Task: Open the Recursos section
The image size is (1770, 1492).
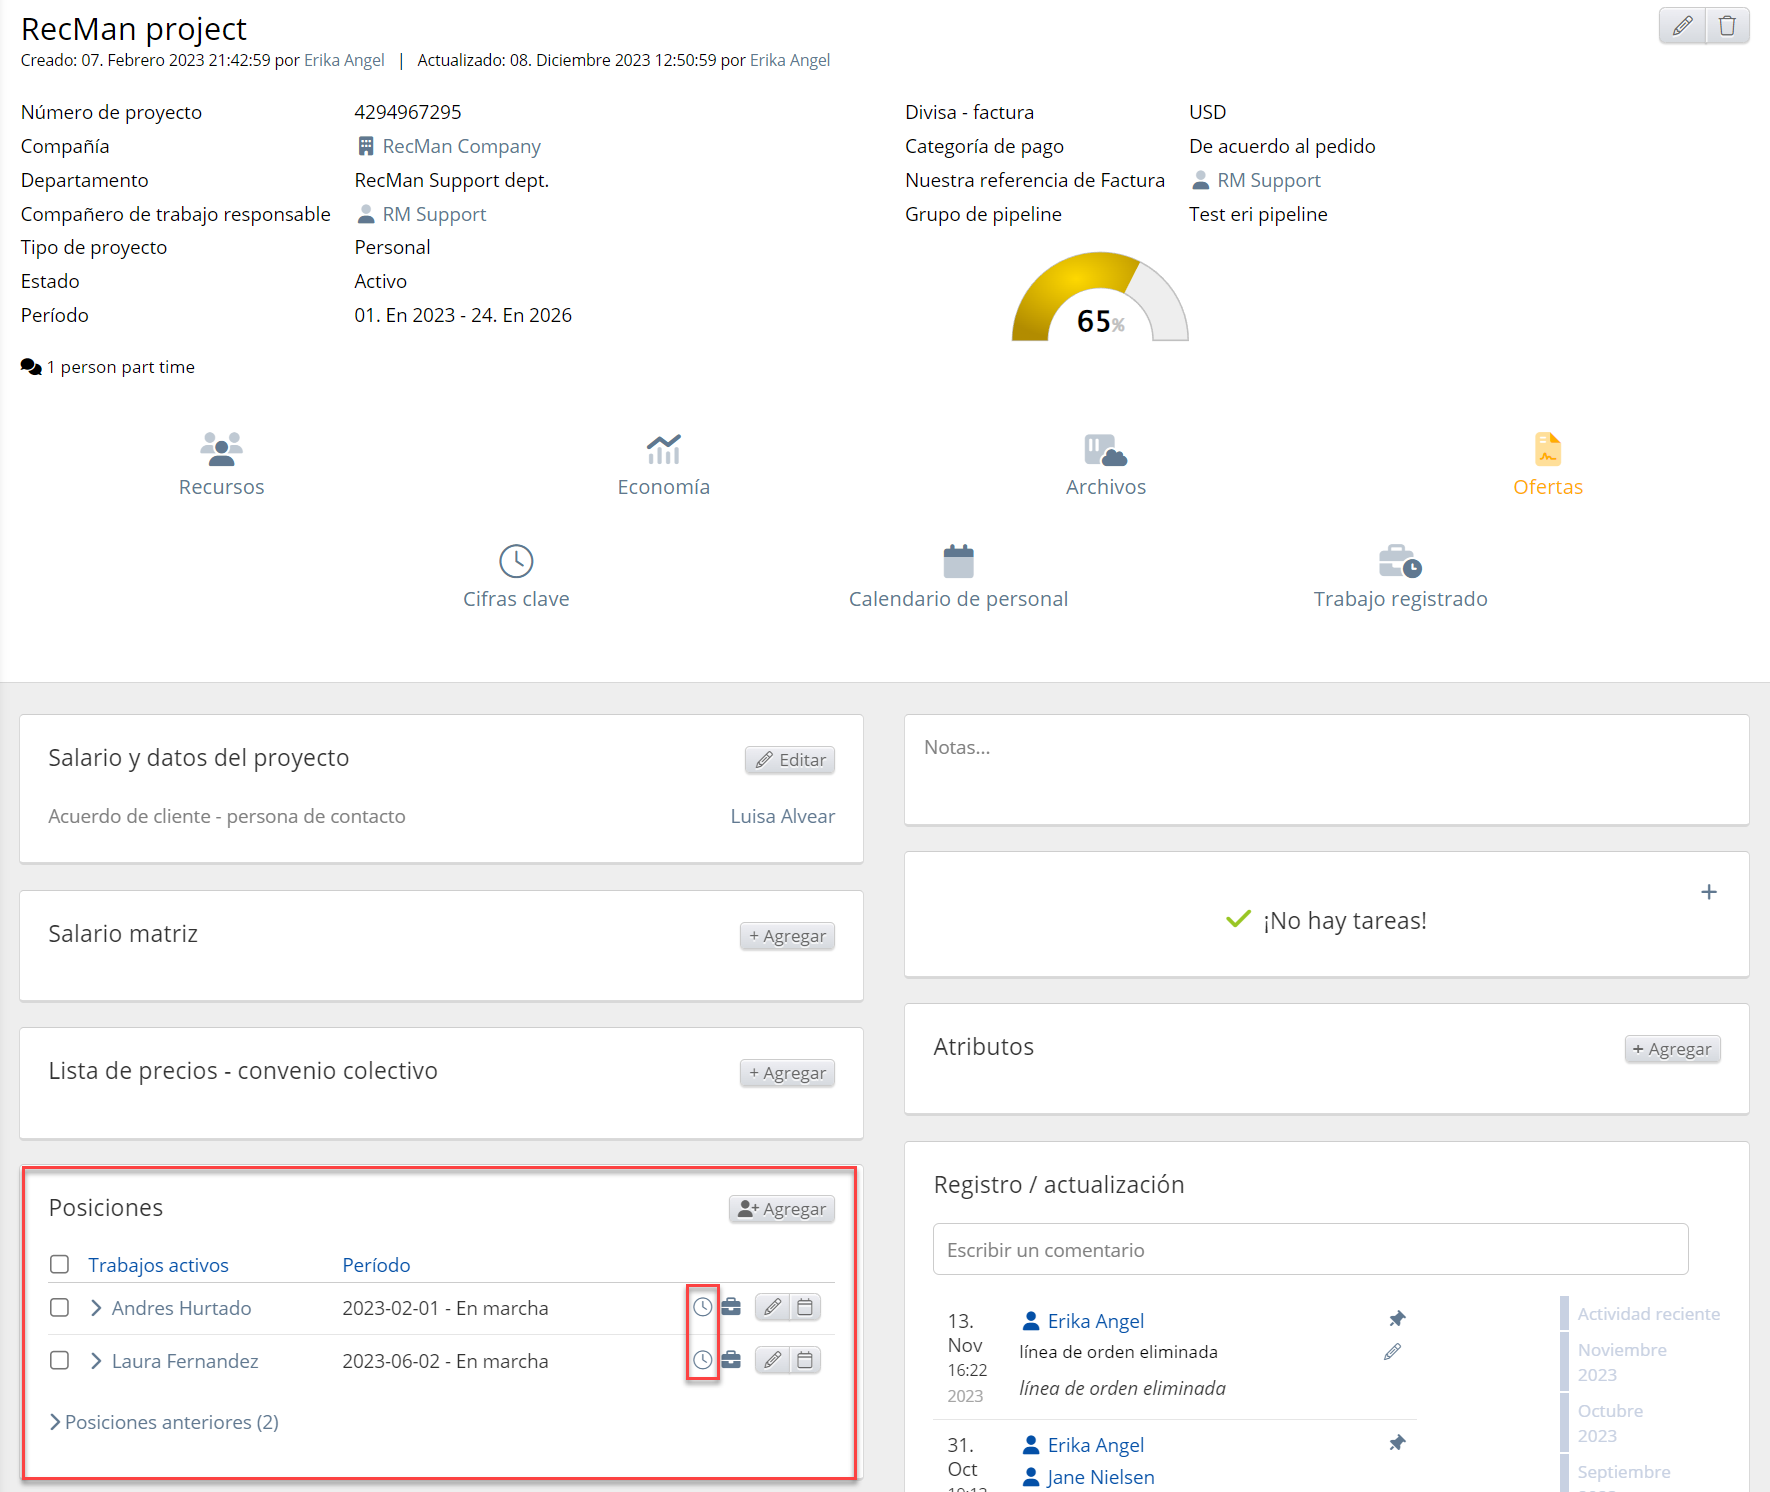Action: point(221,464)
